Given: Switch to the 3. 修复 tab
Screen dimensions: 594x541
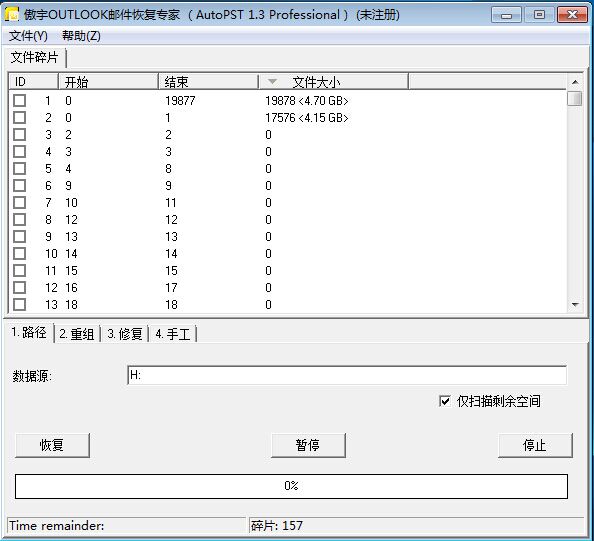Looking at the screenshot, I should click(125, 334).
